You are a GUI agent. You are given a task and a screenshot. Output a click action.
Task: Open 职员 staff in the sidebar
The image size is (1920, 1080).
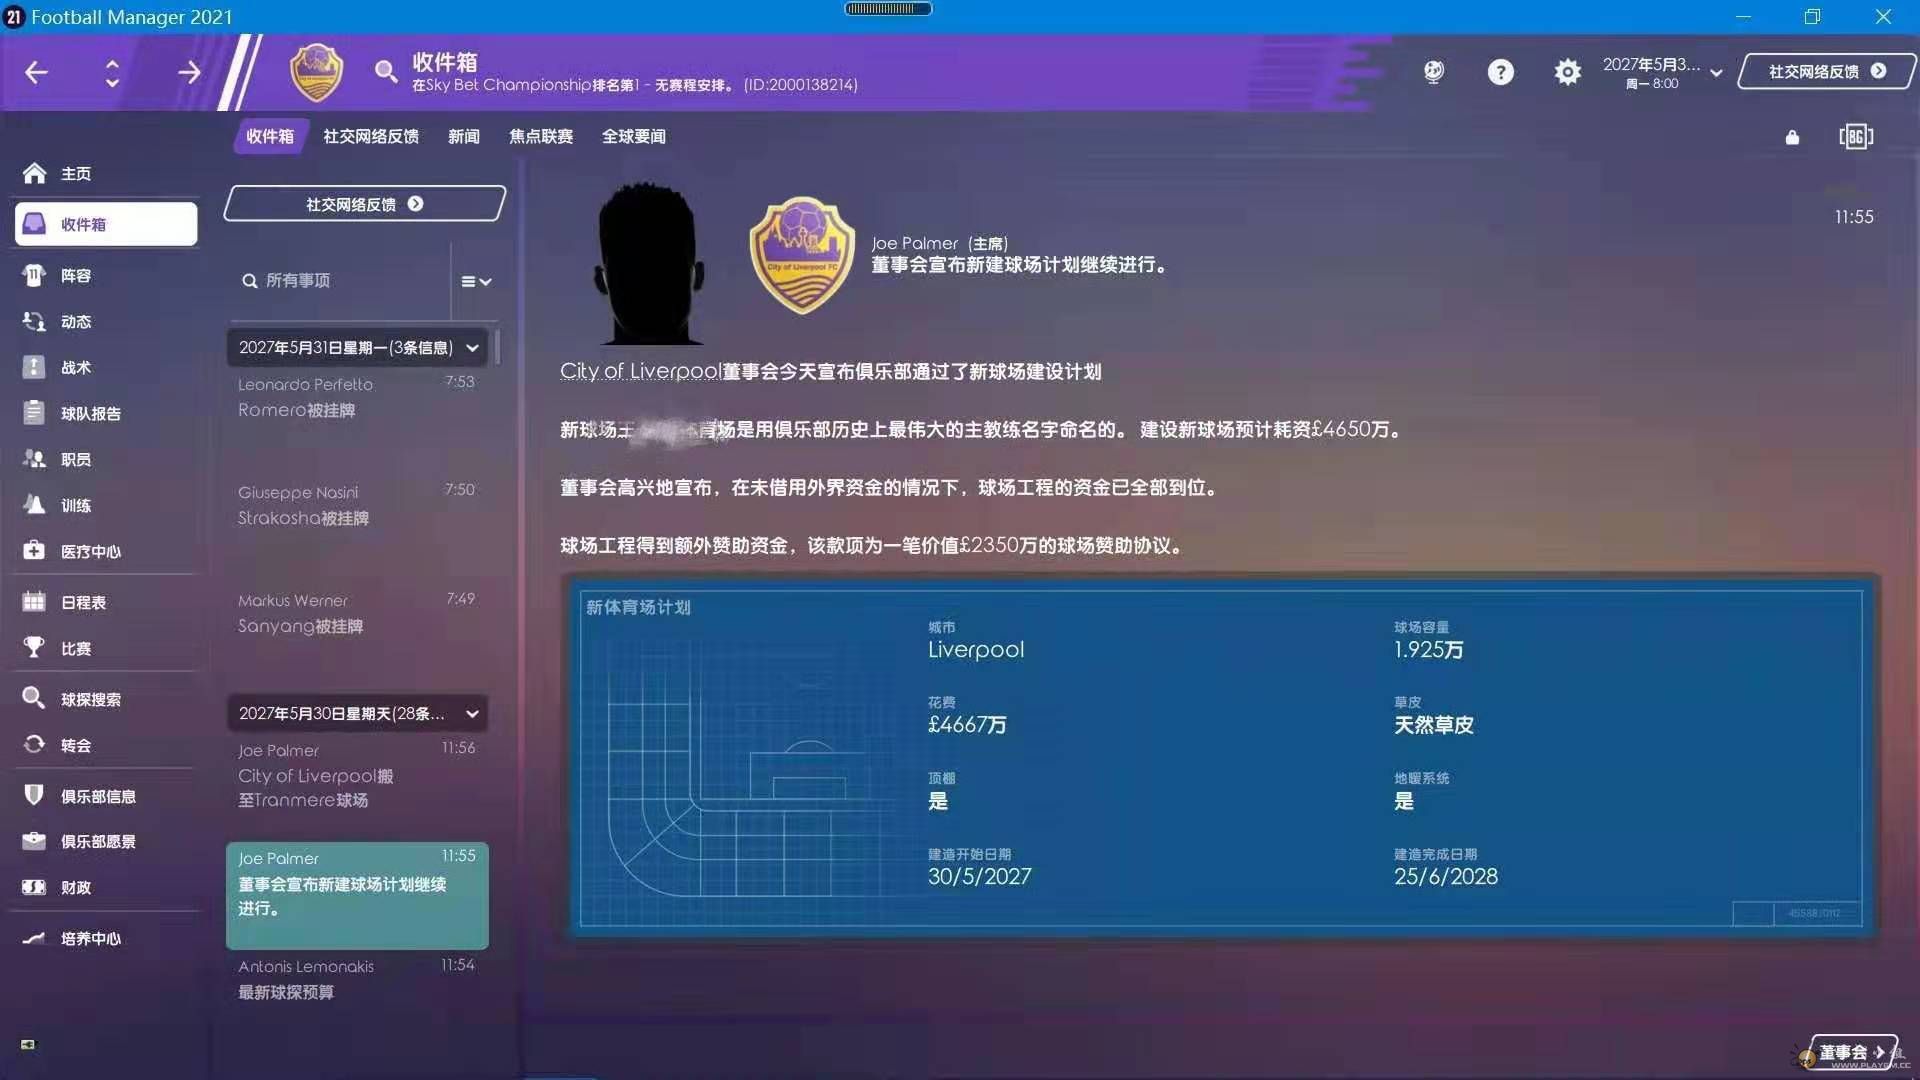click(x=105, y=460)
